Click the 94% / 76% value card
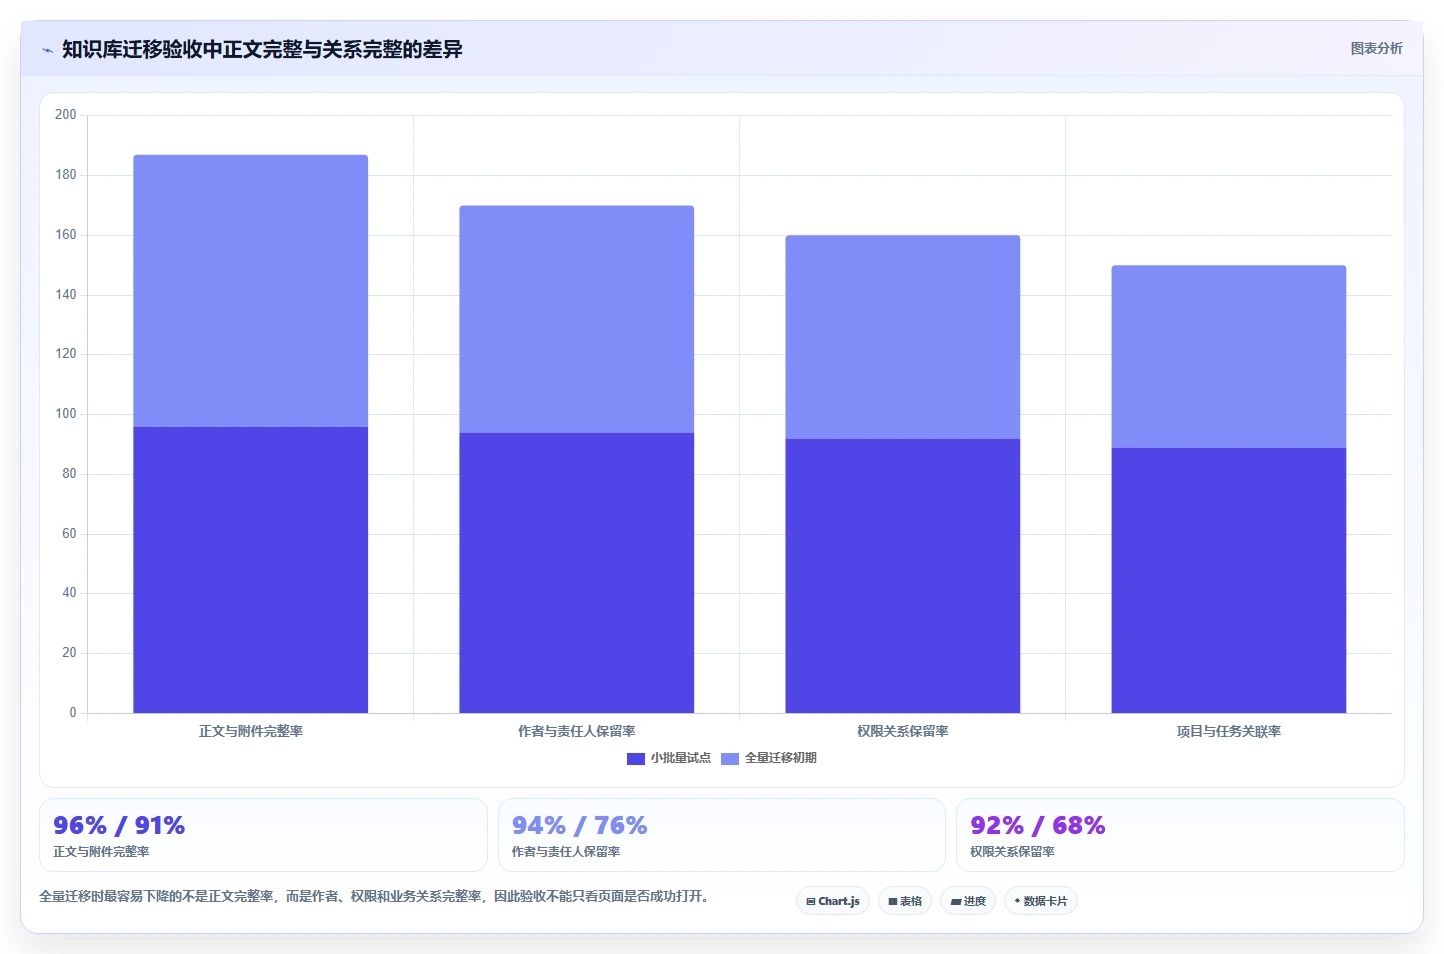The width and height of the screenshot is (1444, 954). pos(721,835)
